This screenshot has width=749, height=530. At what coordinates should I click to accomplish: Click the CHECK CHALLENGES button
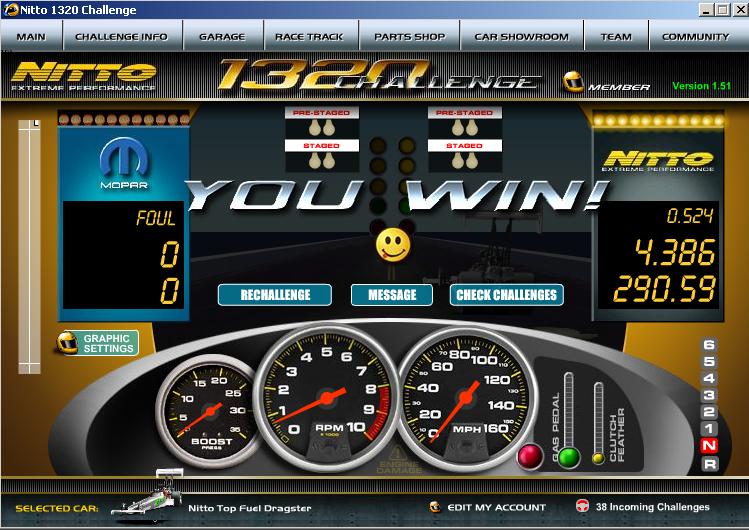(507, 295)
